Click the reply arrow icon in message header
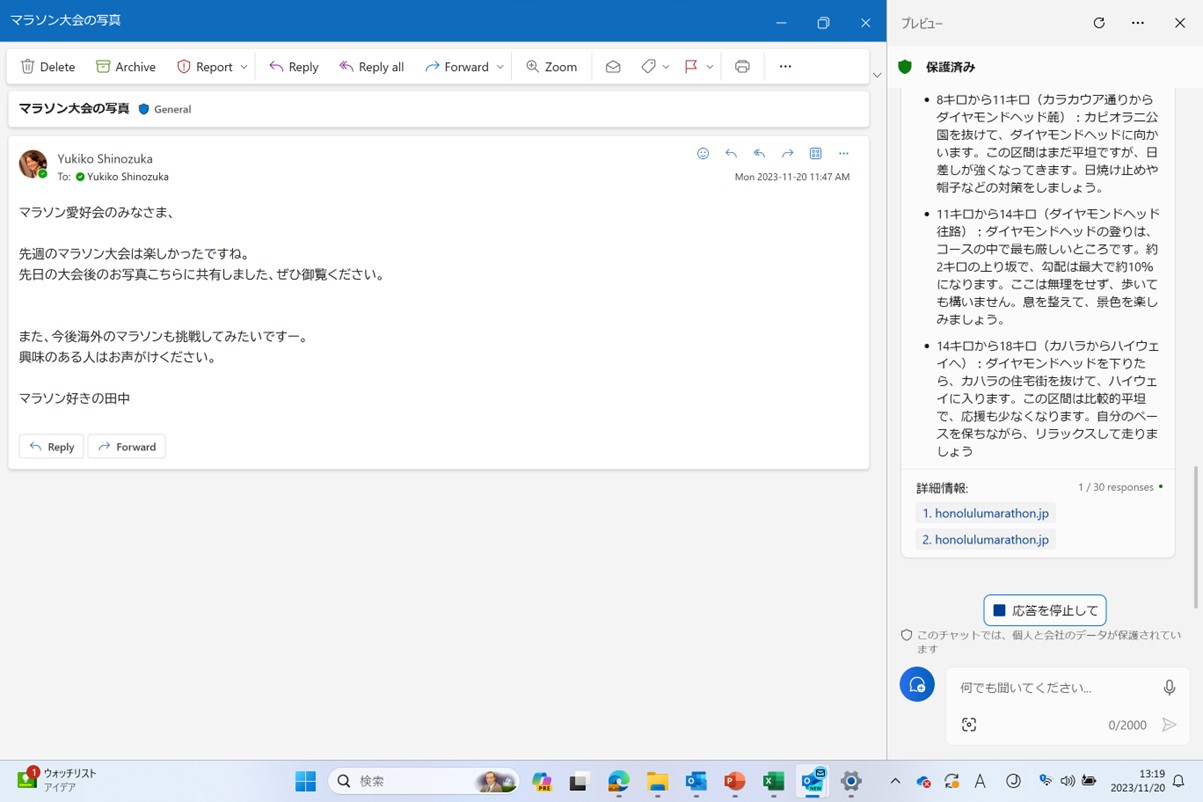Image resolution: width=1203 pixels, height=802 pixels. pos(731,154)
